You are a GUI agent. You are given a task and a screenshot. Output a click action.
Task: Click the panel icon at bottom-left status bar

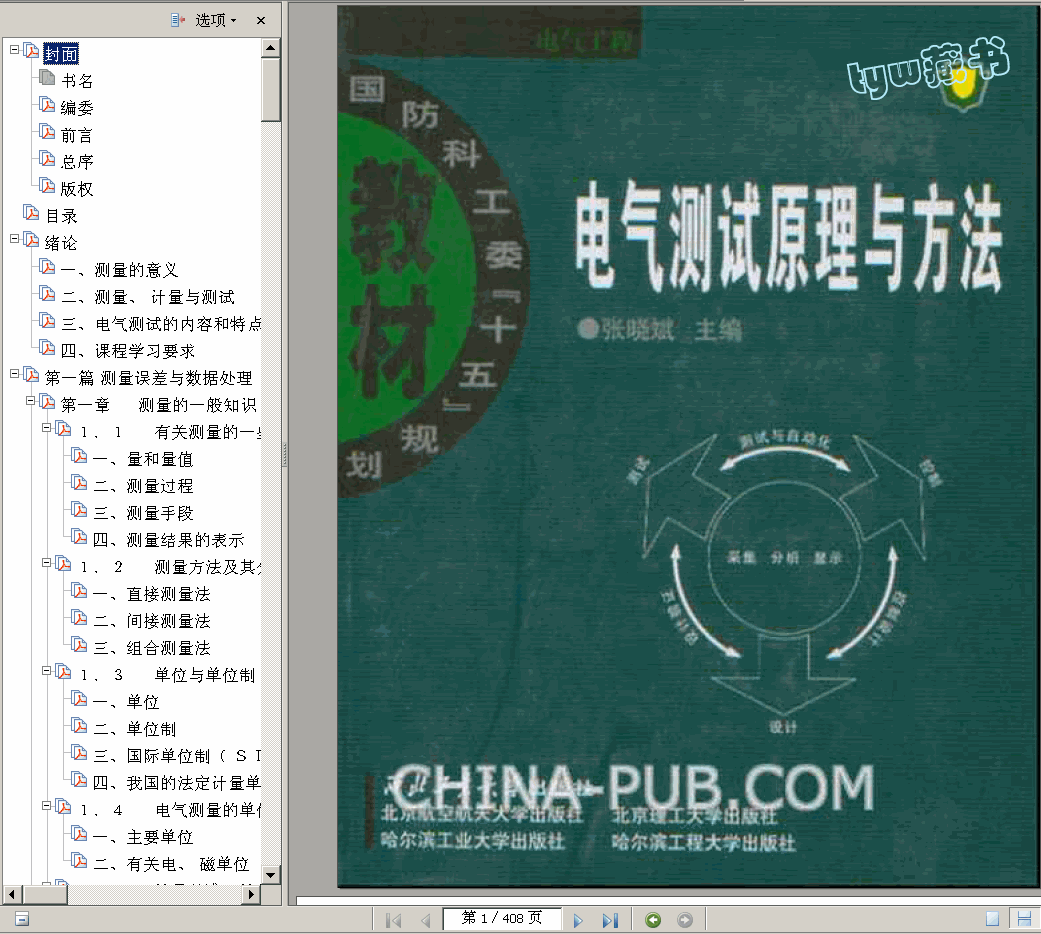click(x=21, y=919)
